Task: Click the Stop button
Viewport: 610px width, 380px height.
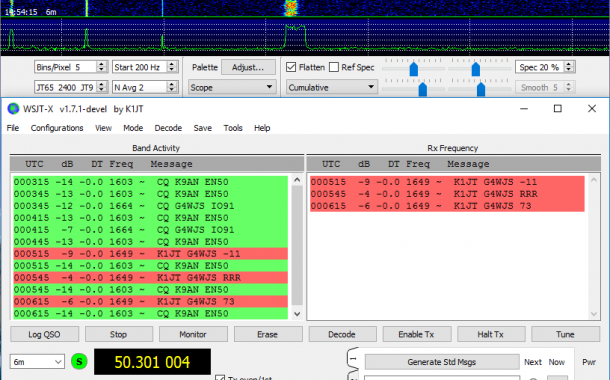Action: point(119,334)
